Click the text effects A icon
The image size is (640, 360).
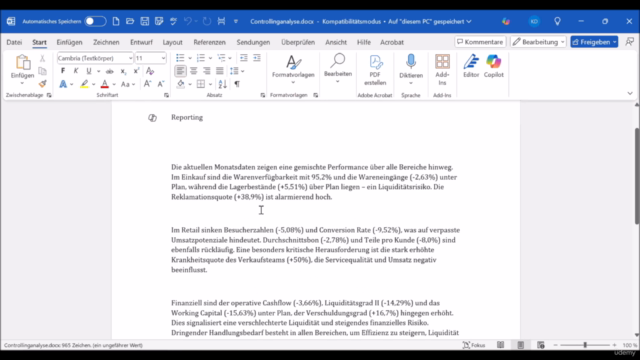(x=63, y=84)
